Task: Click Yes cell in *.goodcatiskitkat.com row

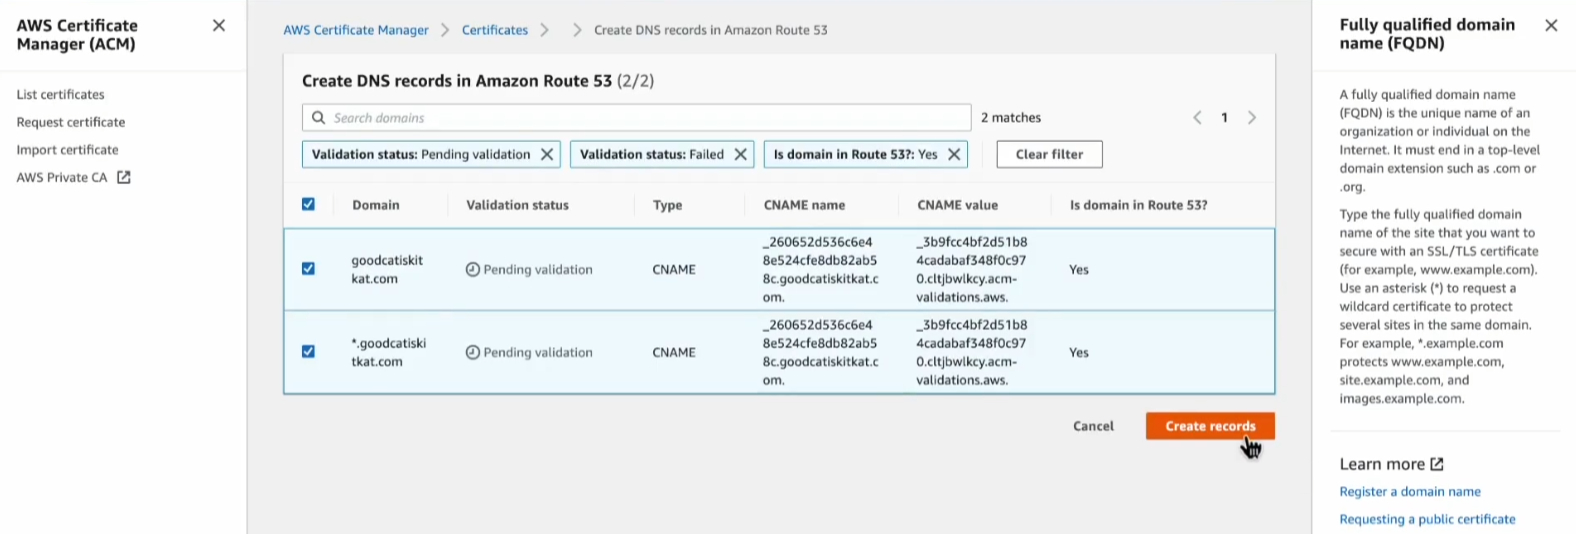Action: click(x=1079, y=352)
